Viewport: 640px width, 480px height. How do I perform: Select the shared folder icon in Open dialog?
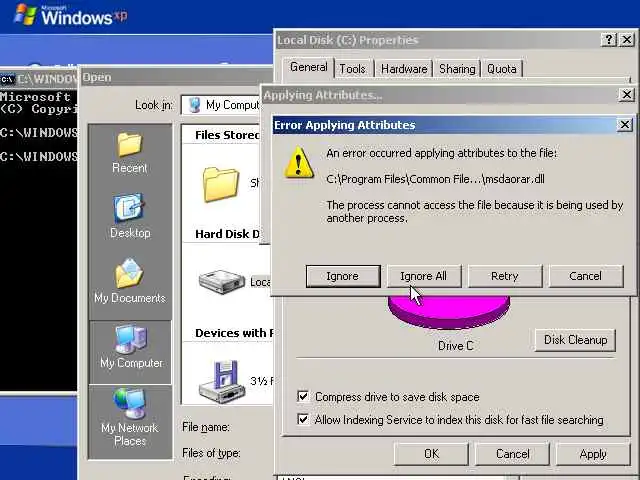[x=220, y=184]
